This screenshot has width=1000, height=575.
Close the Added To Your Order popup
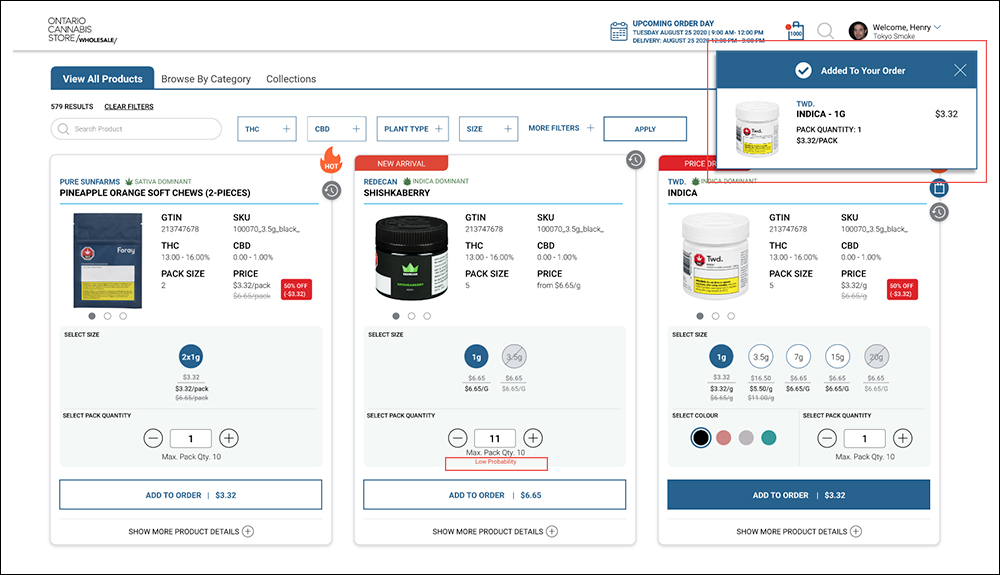[x=960, y=70]
